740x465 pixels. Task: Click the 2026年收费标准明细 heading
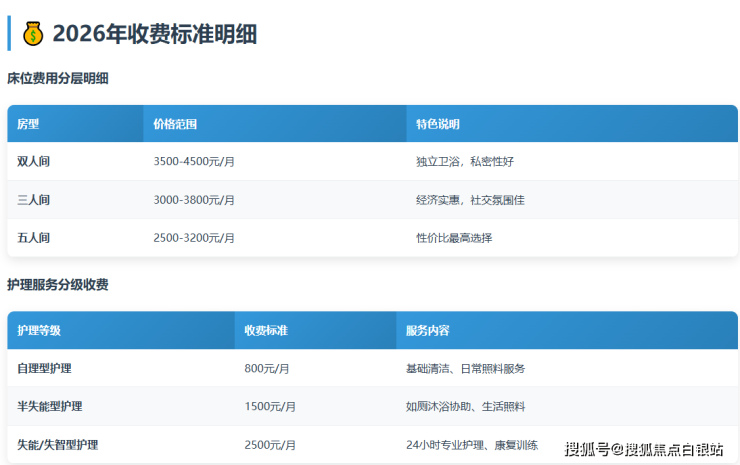tap(154, 34)
